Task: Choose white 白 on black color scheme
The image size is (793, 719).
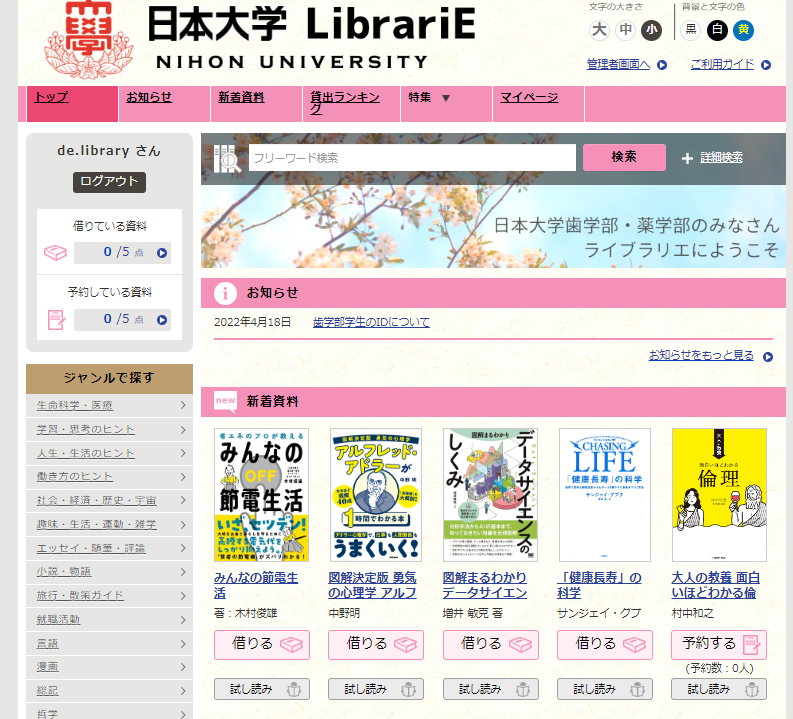Action: tap(717, 30)
